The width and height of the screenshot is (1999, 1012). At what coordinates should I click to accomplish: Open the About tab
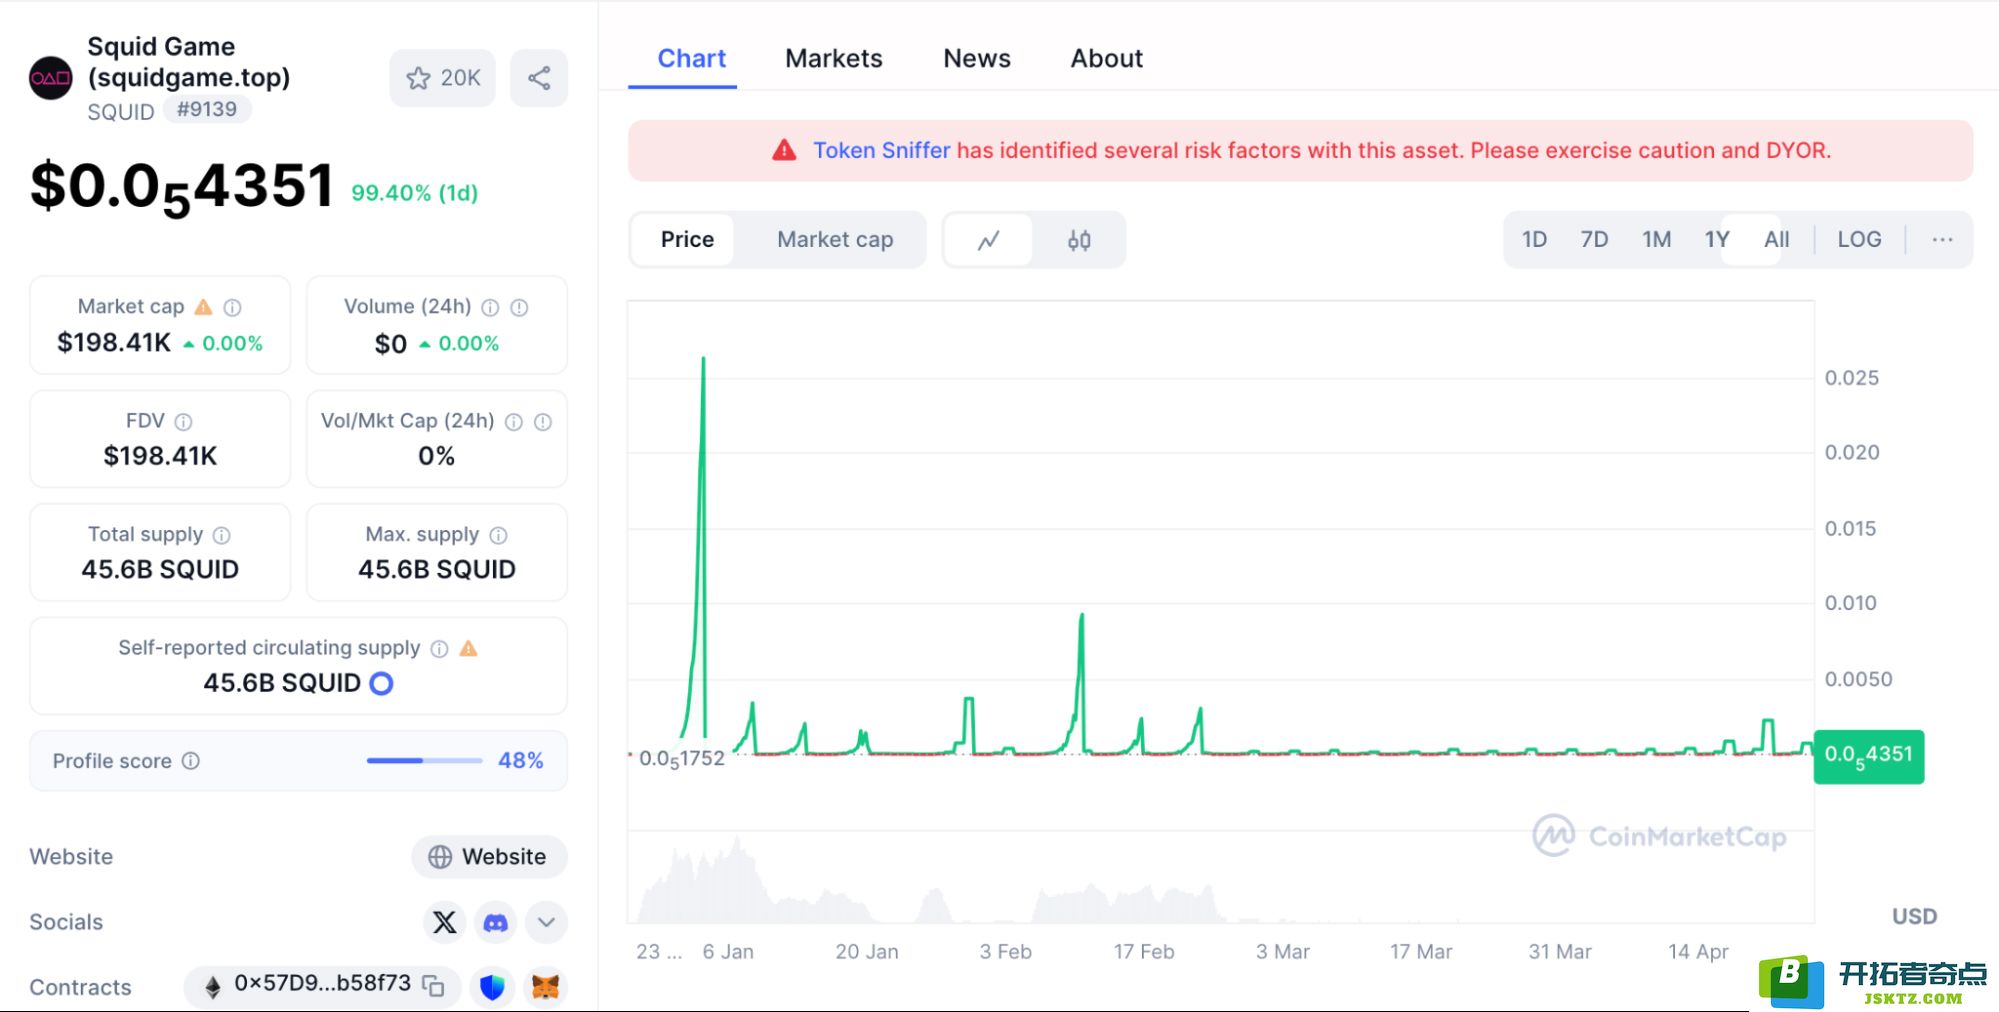pyautogui.click(x=1106, y=59)
